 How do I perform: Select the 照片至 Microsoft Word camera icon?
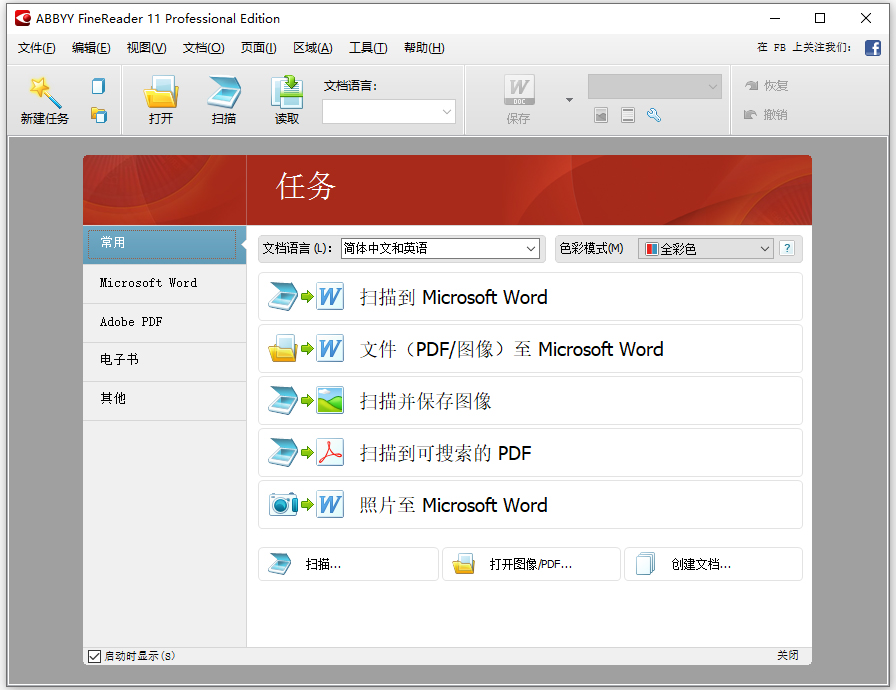click(283, 506)
